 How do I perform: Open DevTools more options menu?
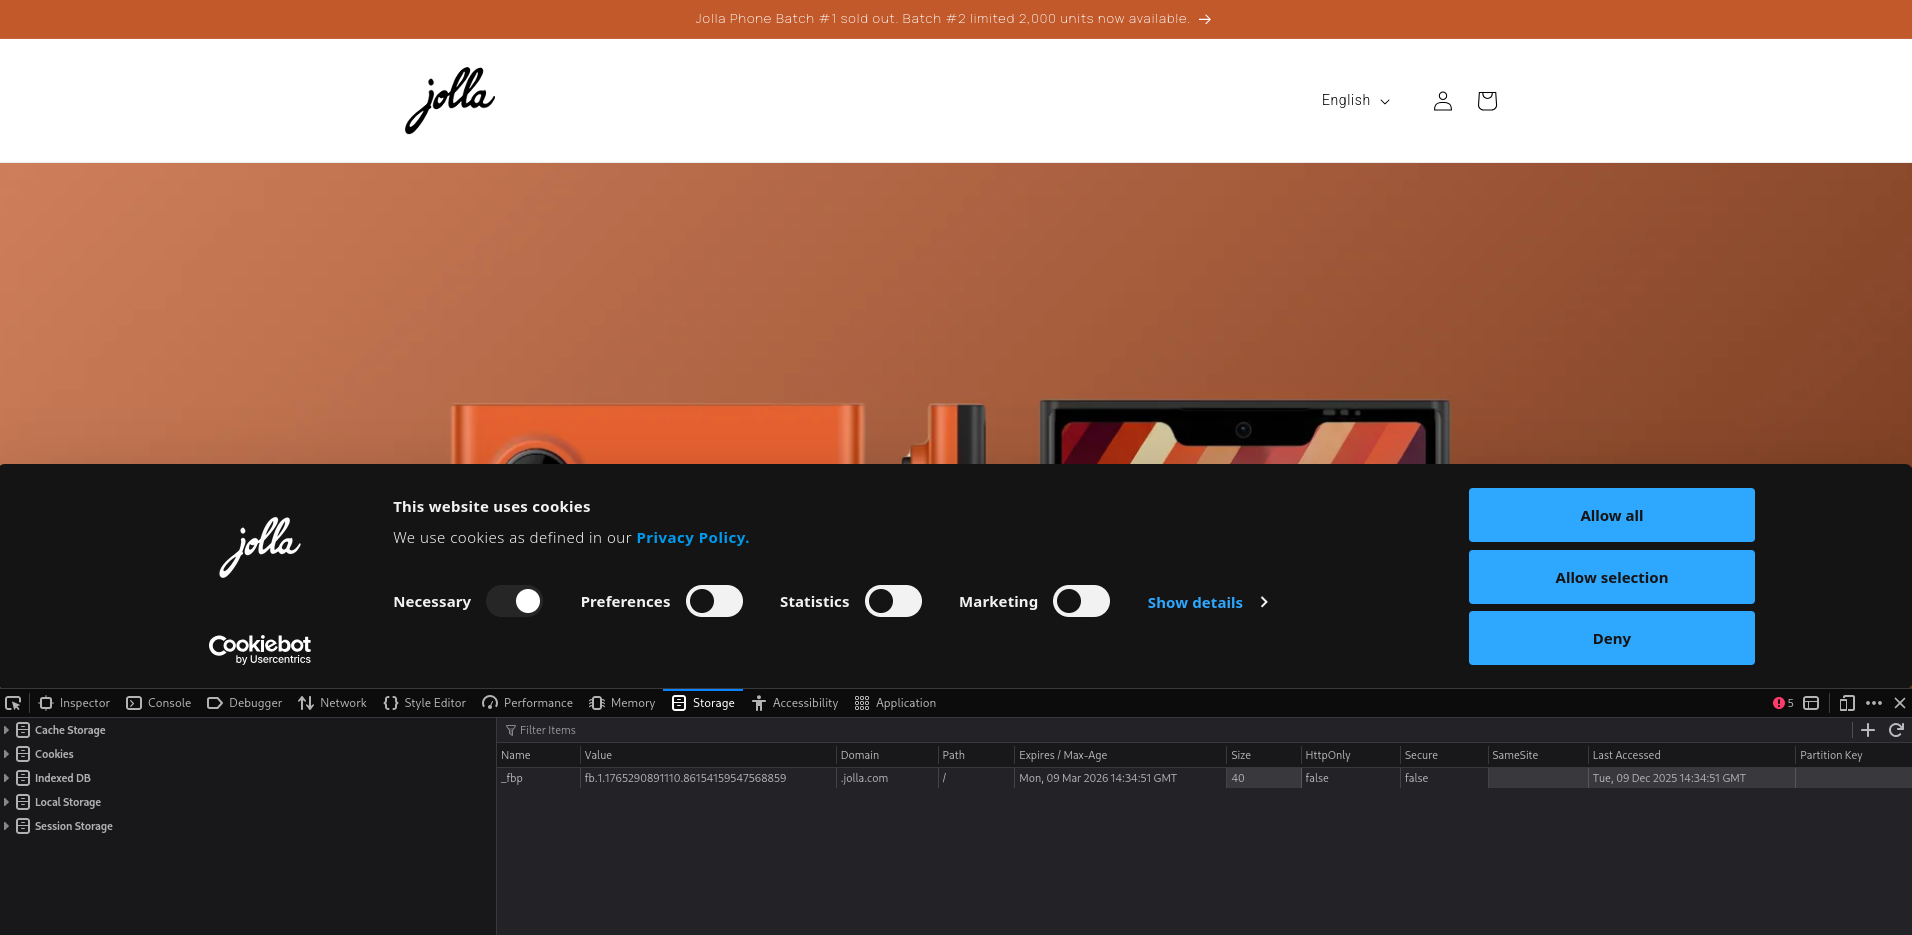[x=1874, y=703]
